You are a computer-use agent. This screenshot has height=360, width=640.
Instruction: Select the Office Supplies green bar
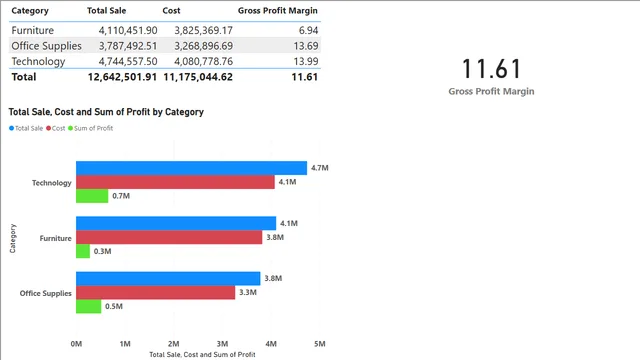click(89, 307)
